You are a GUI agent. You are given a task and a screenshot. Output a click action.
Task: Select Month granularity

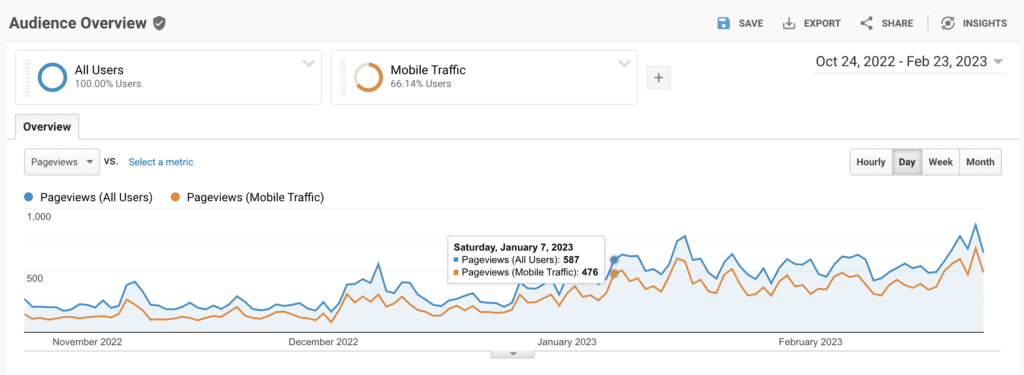pos(980,162)
